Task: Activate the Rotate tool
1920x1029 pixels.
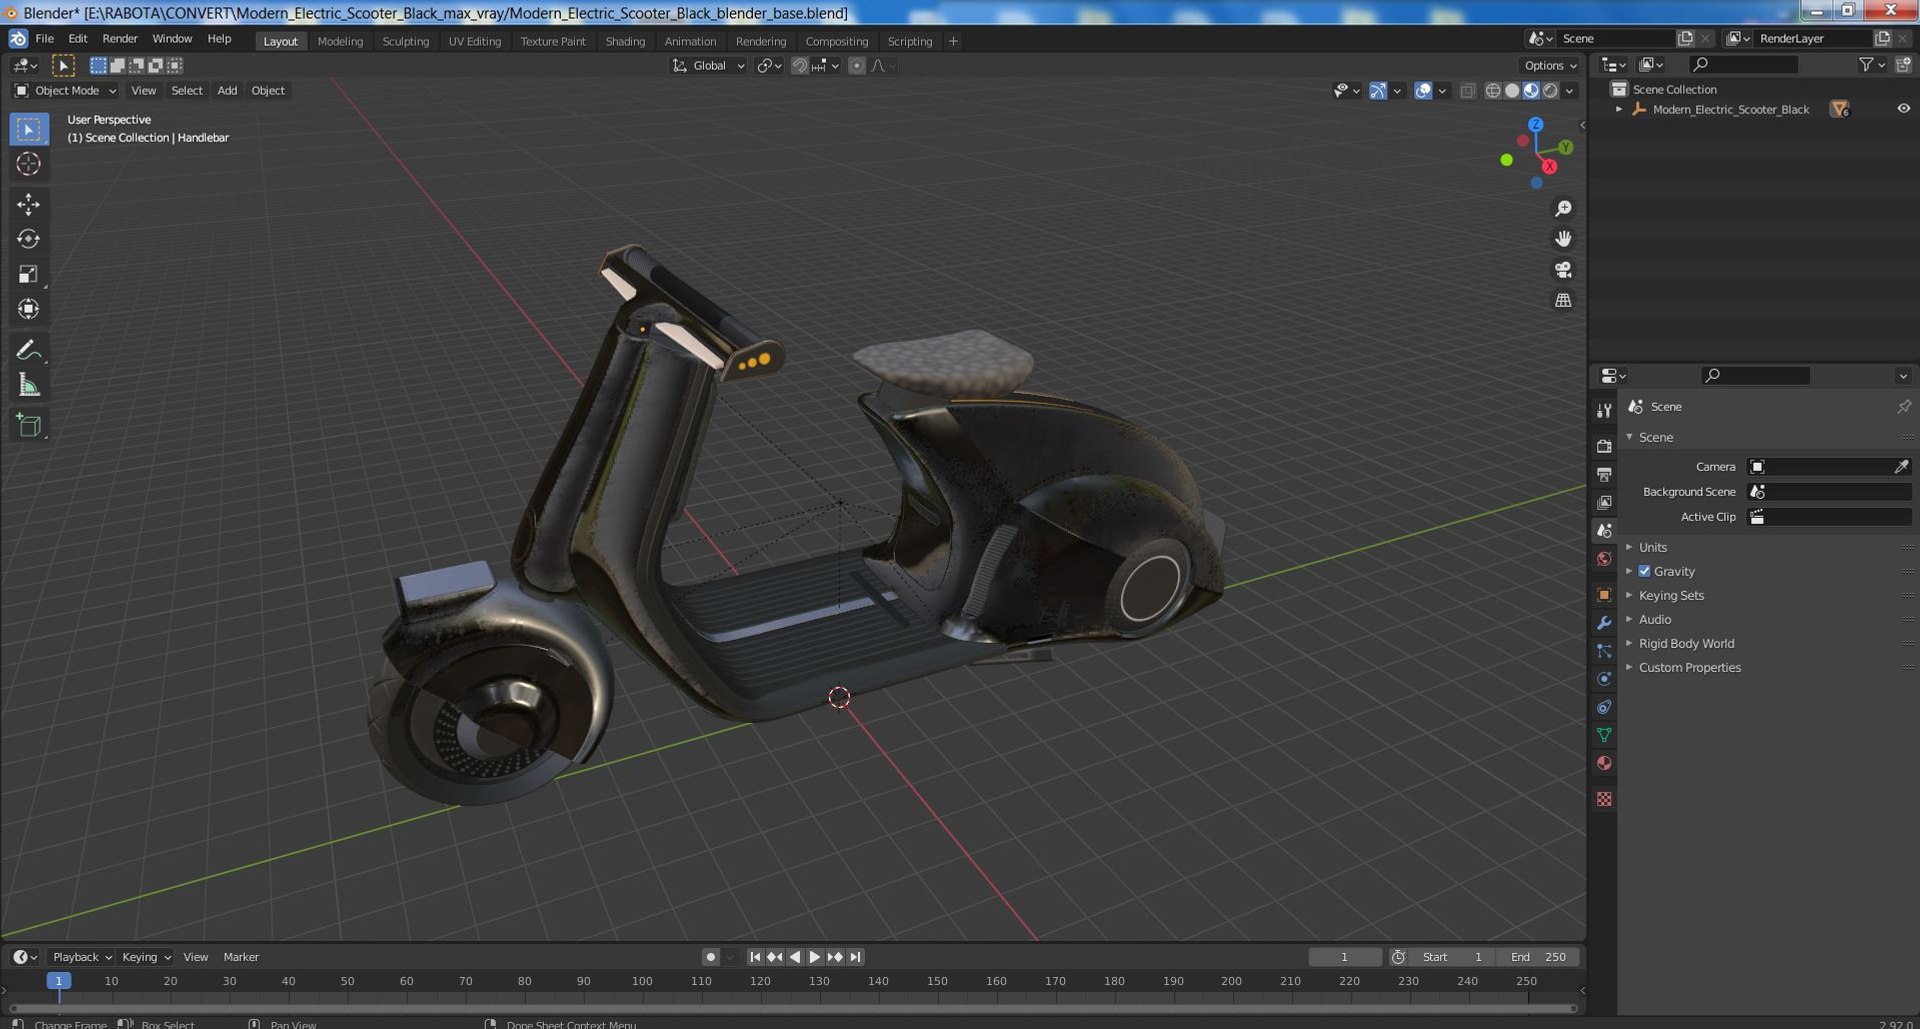Action: click(28, 239)
